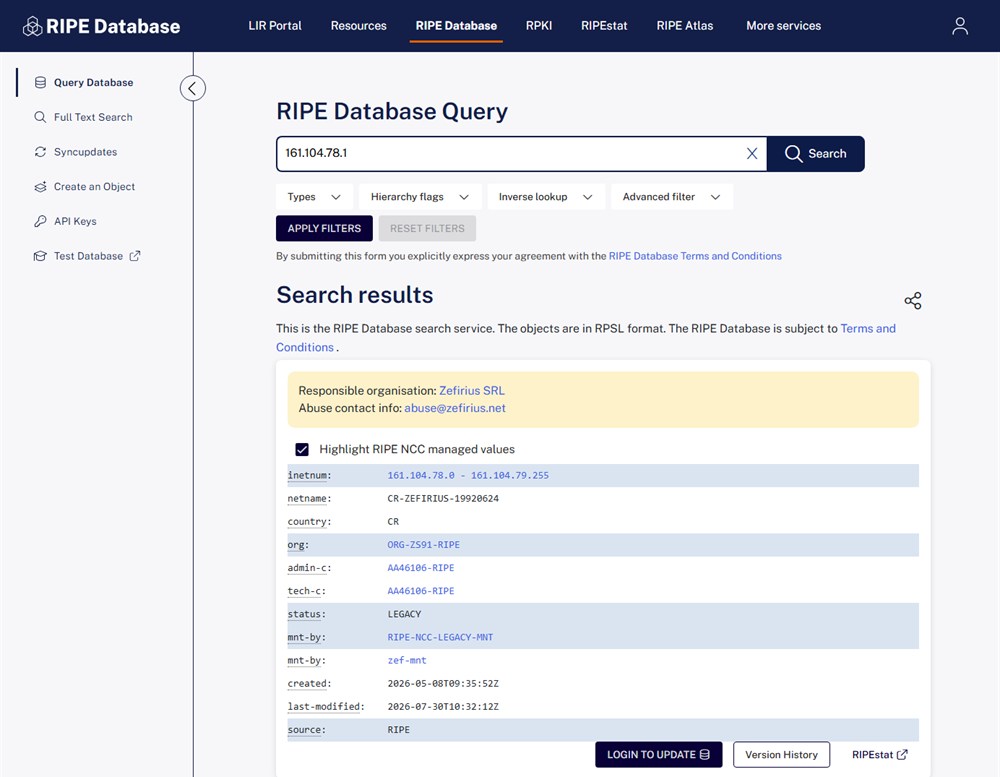Click the Syncupdates refresh icon
Viewport: 1000px width, 777px height.
pos(40,152)
